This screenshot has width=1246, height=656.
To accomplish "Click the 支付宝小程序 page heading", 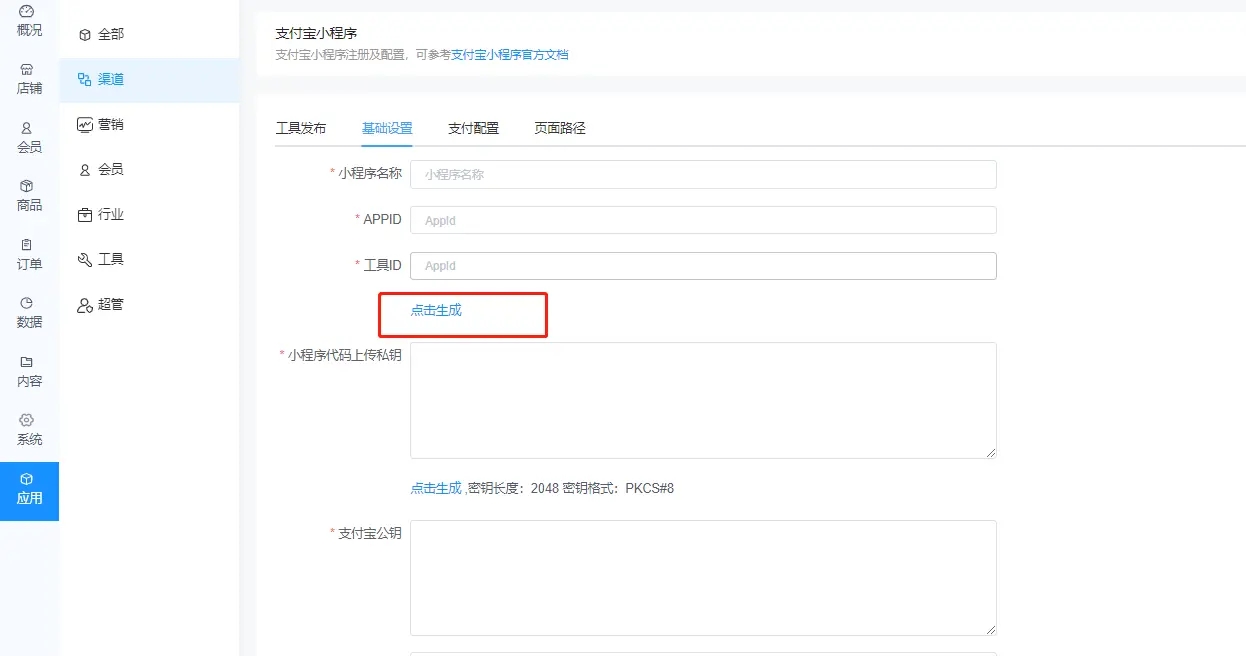I will (316, 34).
